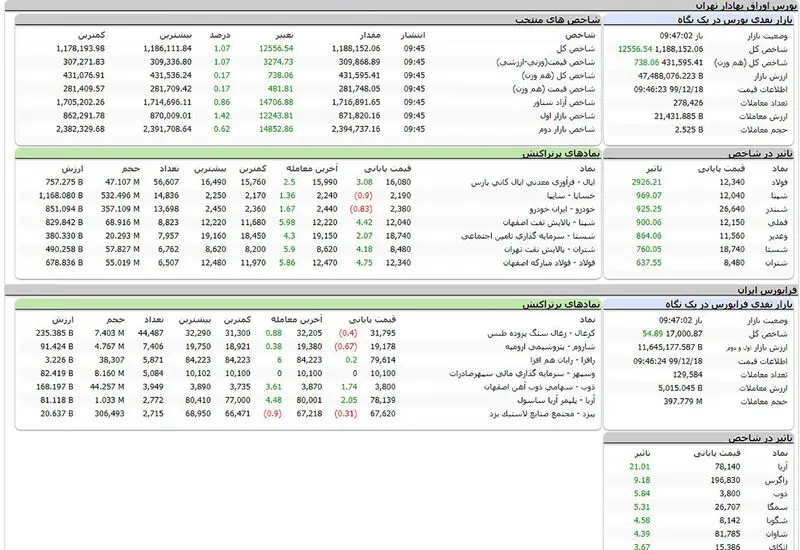The image size is (800, 550).
Task: Click the trade value '235.385 B' for کزغال
Action: tap(55, 333)
